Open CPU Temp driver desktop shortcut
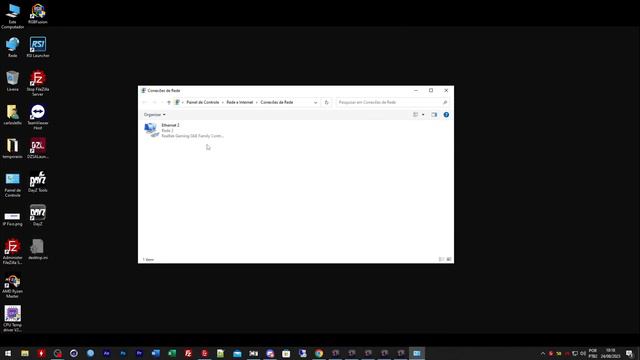 coord(13,319)
